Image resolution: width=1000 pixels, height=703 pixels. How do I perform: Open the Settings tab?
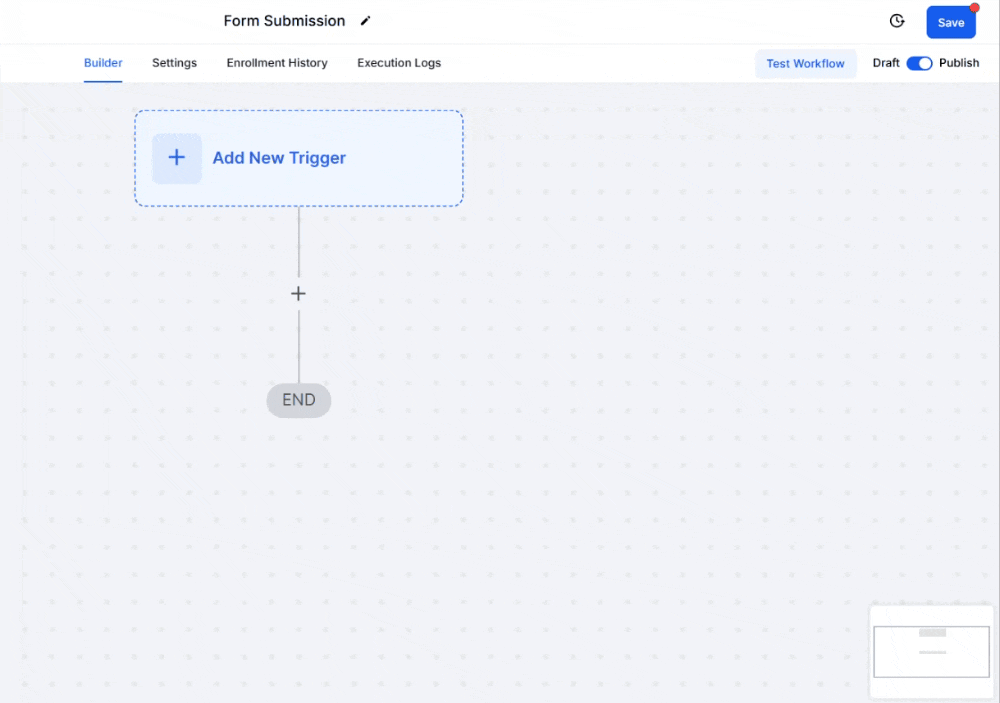coord(174,63)
